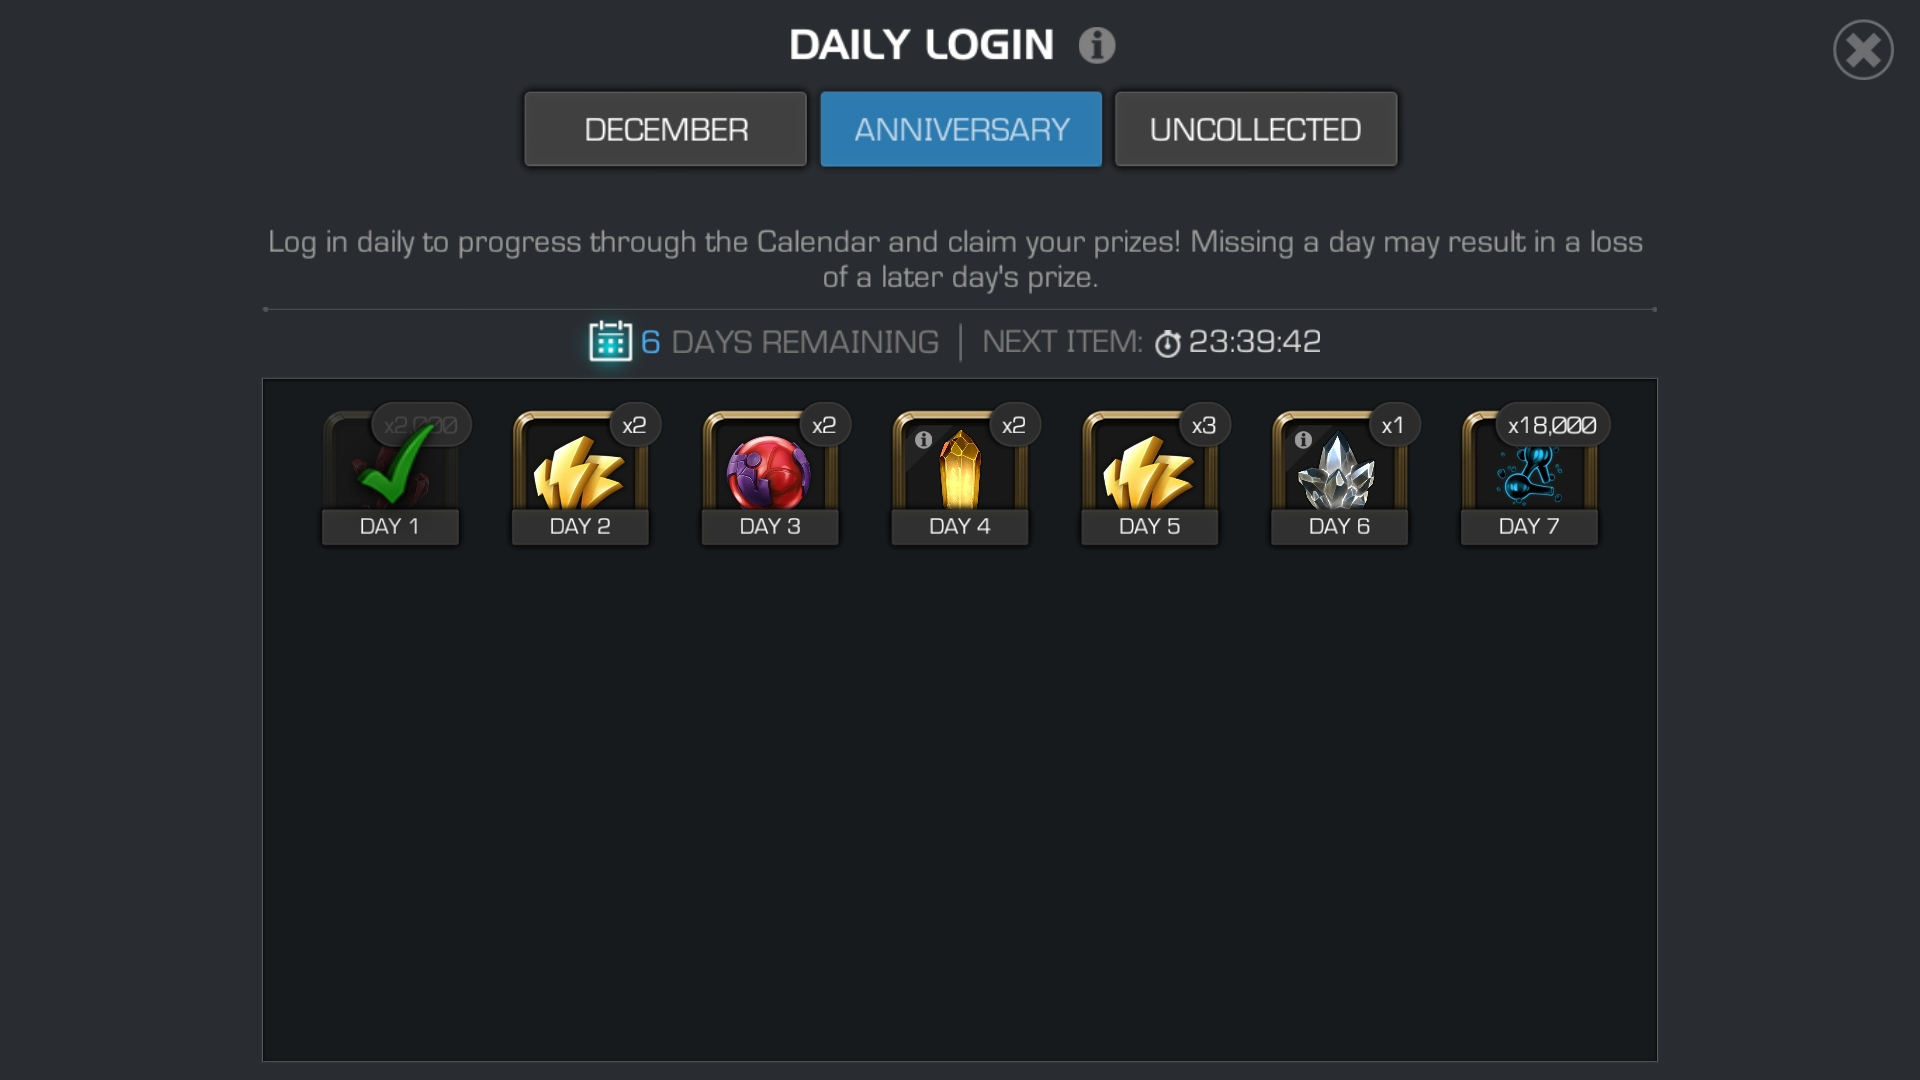
Task: Click the Day 6 silver crystal shard icon
Action: pyautogui.click(x=1337, y=472)
